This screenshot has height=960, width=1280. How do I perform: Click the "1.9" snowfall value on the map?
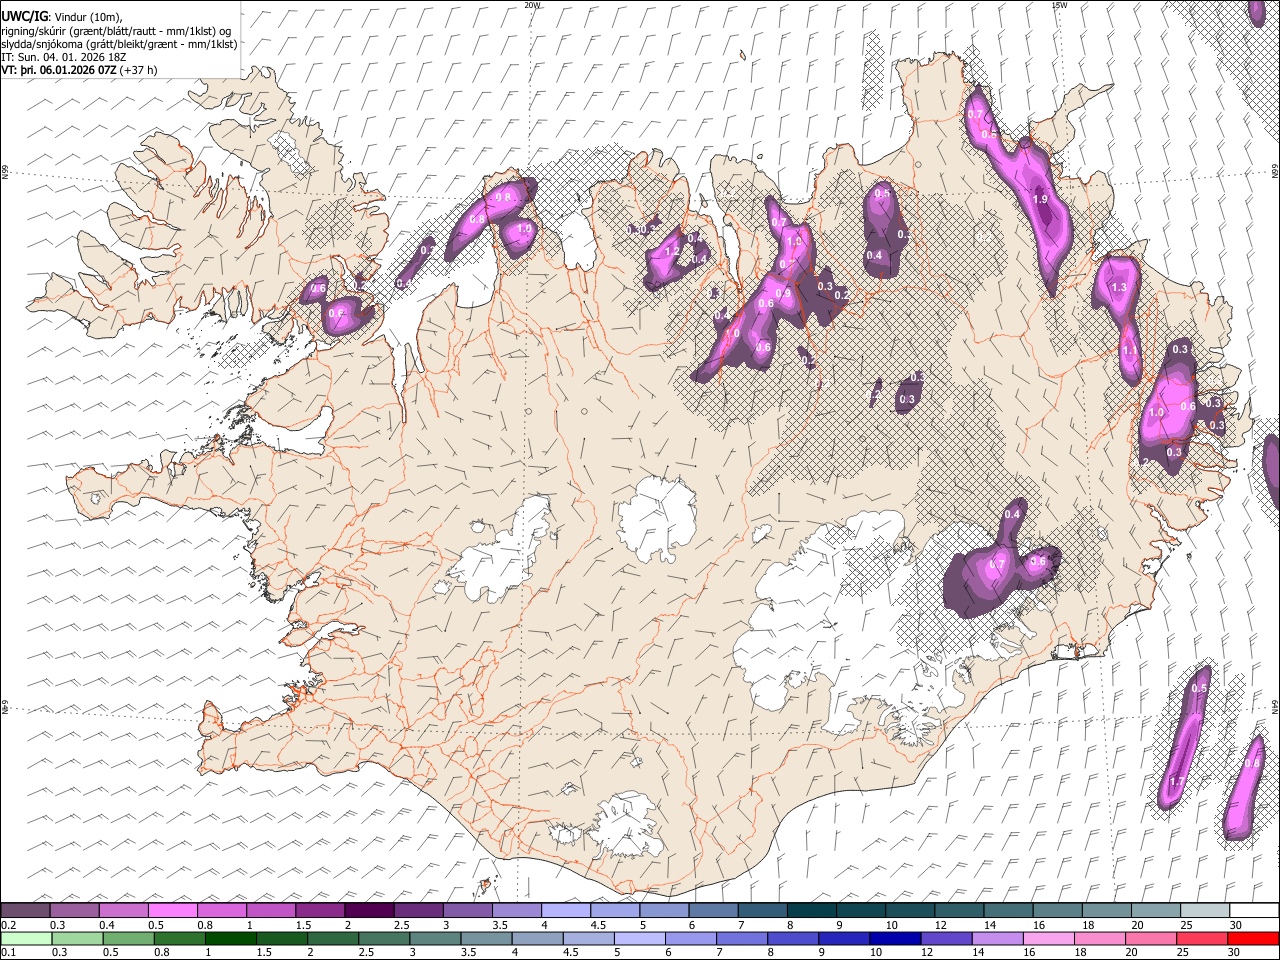click(1039, 200)
